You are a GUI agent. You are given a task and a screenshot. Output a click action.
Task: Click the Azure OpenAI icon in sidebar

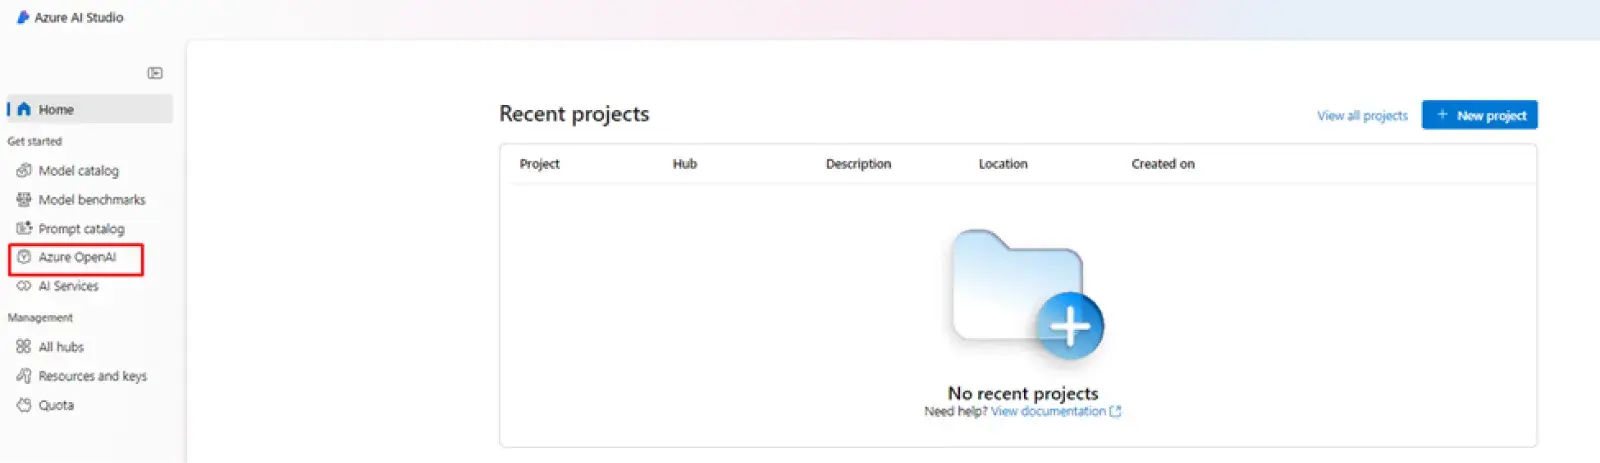(24, 257)
